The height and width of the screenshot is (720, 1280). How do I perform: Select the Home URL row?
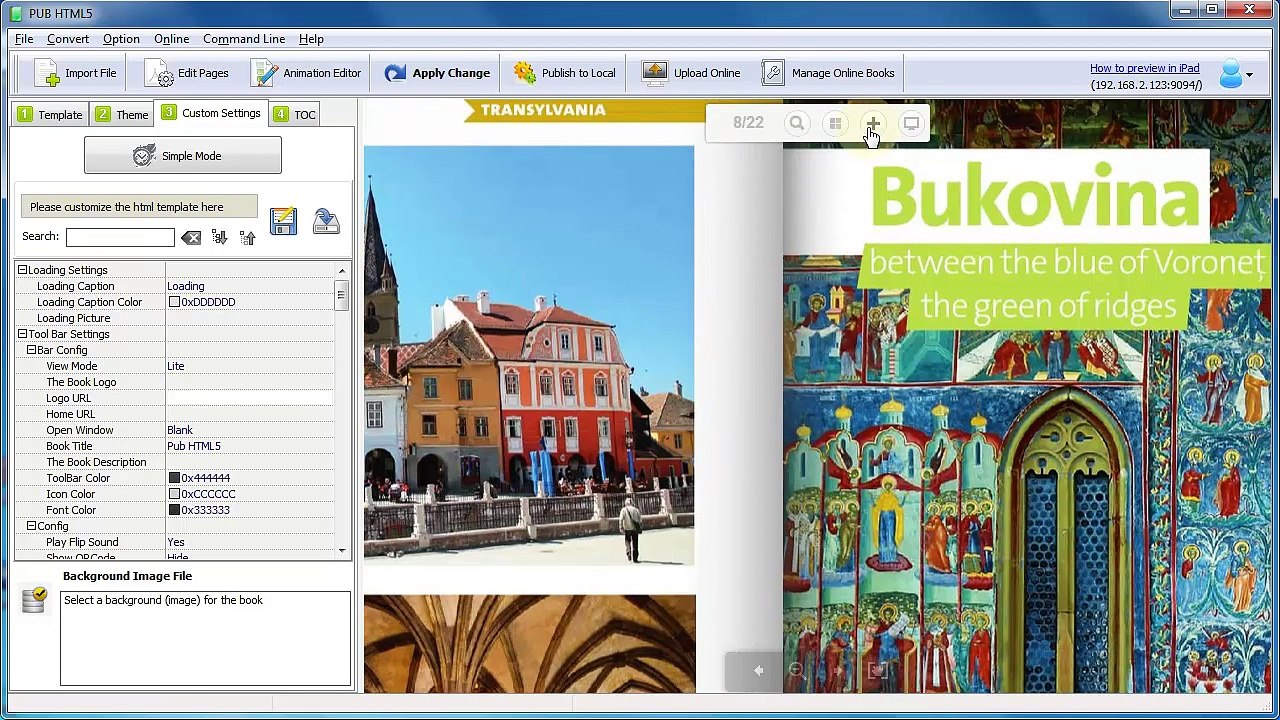pos(175,414)
